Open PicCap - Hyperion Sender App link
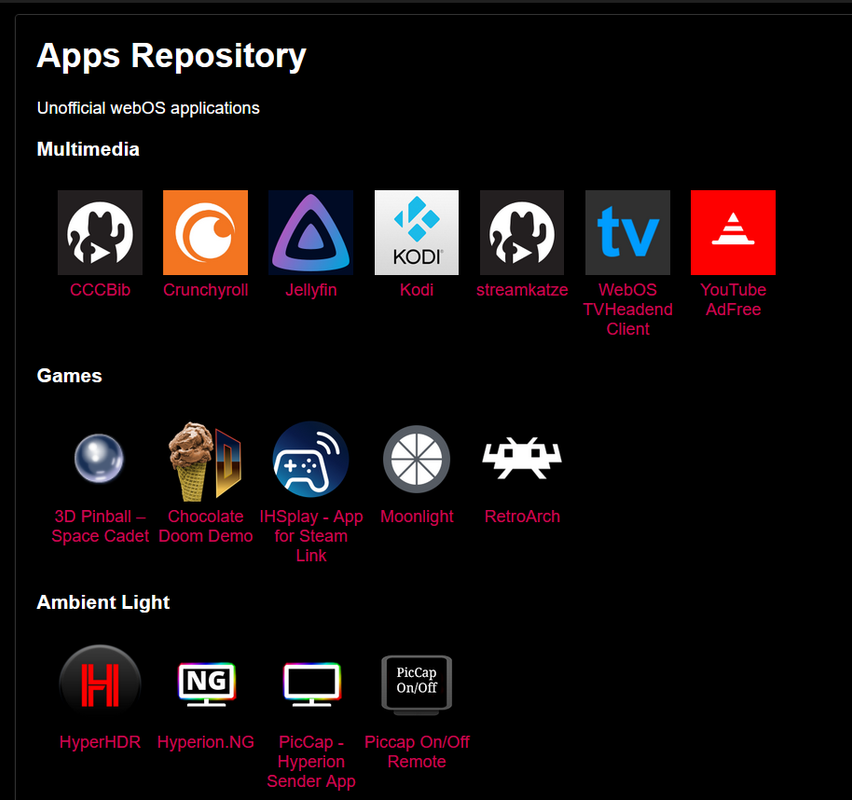This screenshot has height=800, width=852. (x=311, y=761)
